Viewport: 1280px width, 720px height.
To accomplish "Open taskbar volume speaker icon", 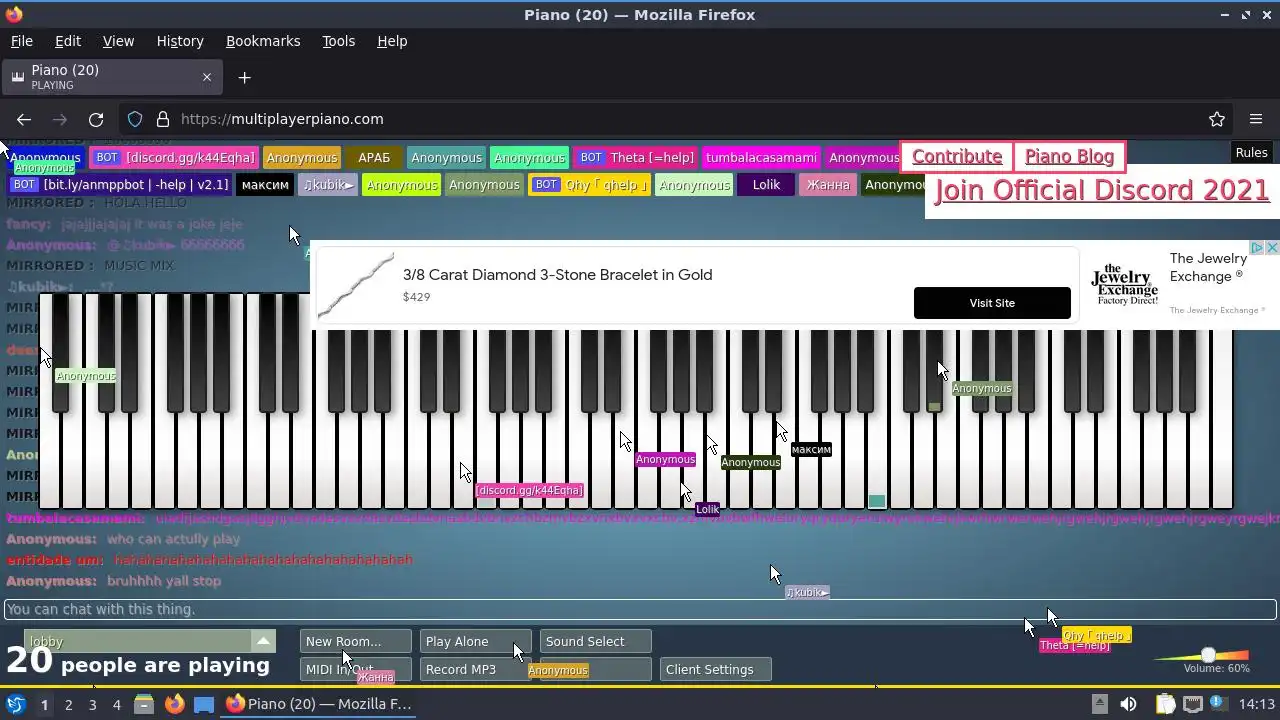I will (x=1128, y=704).
